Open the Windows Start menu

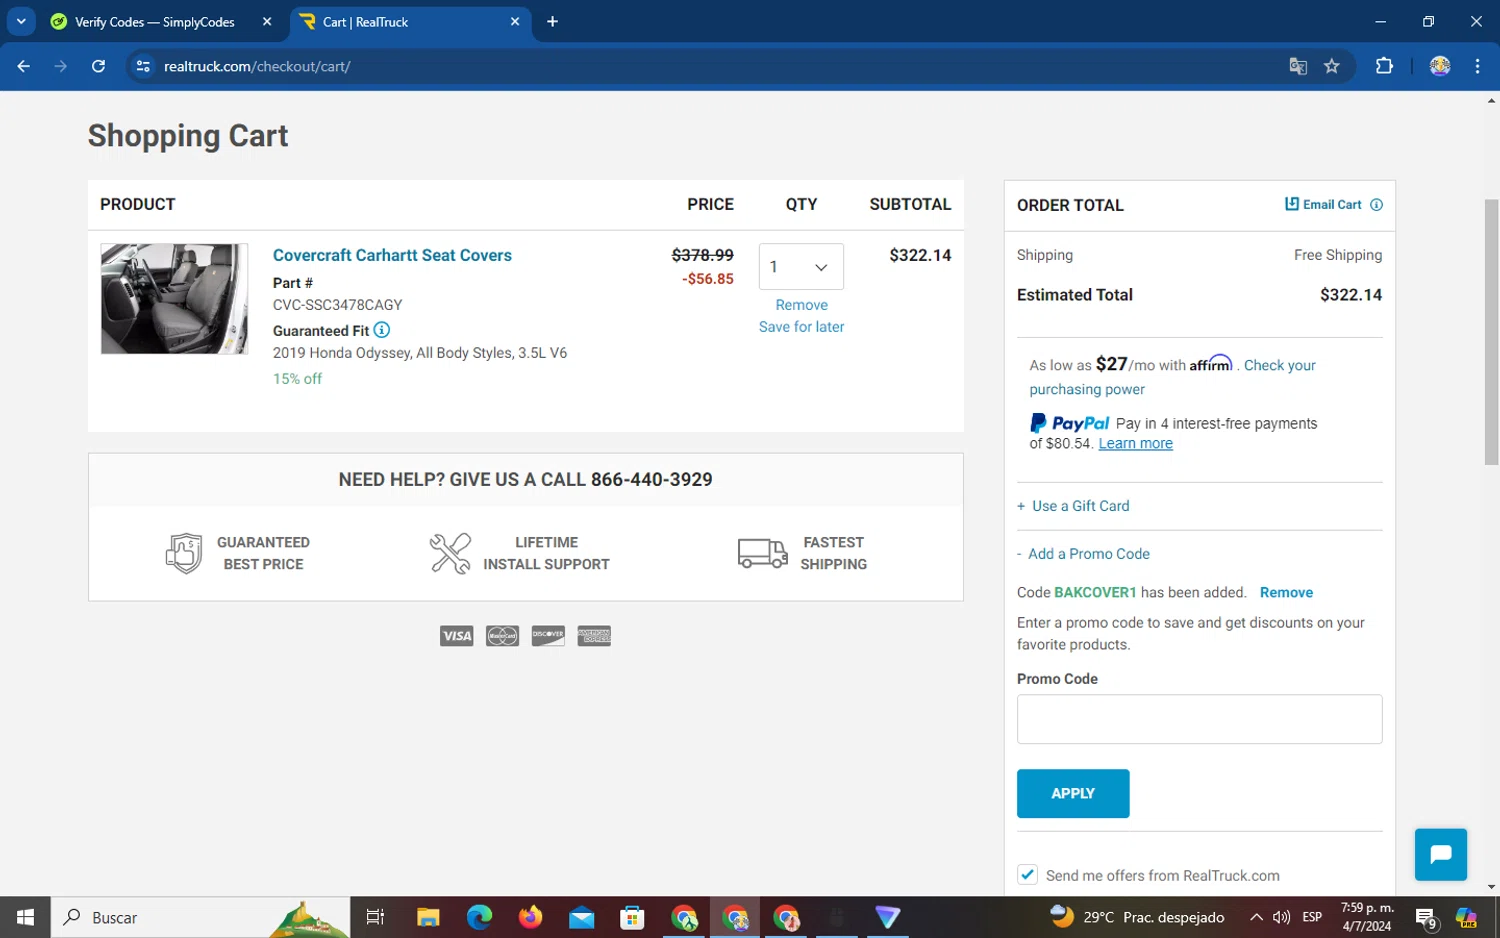[x=25, y=917]
